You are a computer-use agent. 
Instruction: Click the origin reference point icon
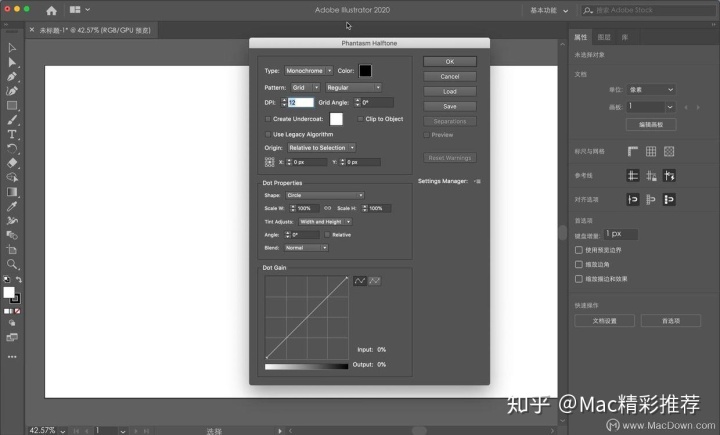pyautogui.click(x=270, y=162)
